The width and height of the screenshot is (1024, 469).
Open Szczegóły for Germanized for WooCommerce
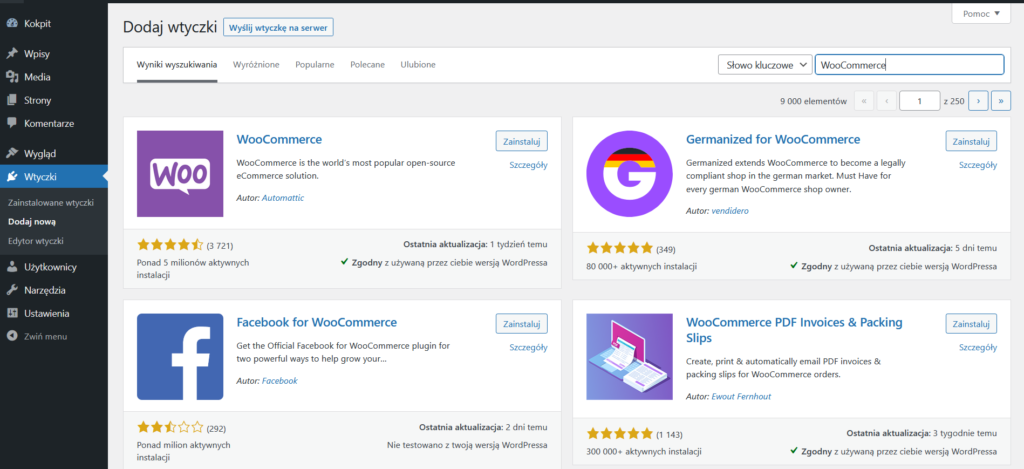[x=978, y=165]
